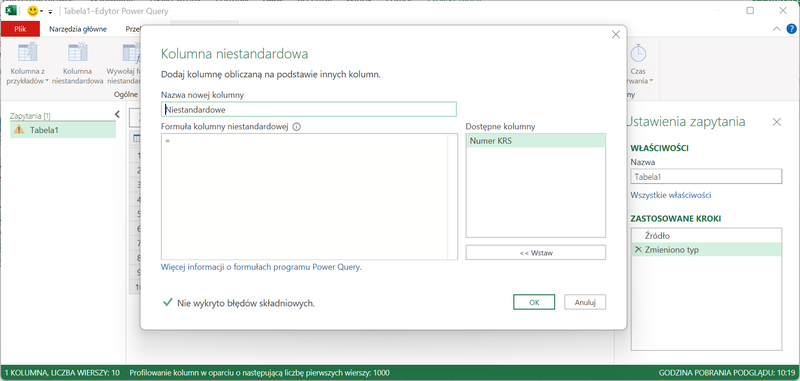Click the smiley feedback icon
Screen dimensions: 800x381
pos(33,11)
